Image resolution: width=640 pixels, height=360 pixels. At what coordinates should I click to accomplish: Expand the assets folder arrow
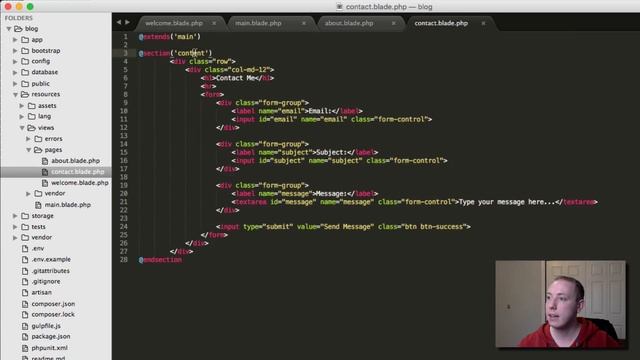click(x=22, y=106)
